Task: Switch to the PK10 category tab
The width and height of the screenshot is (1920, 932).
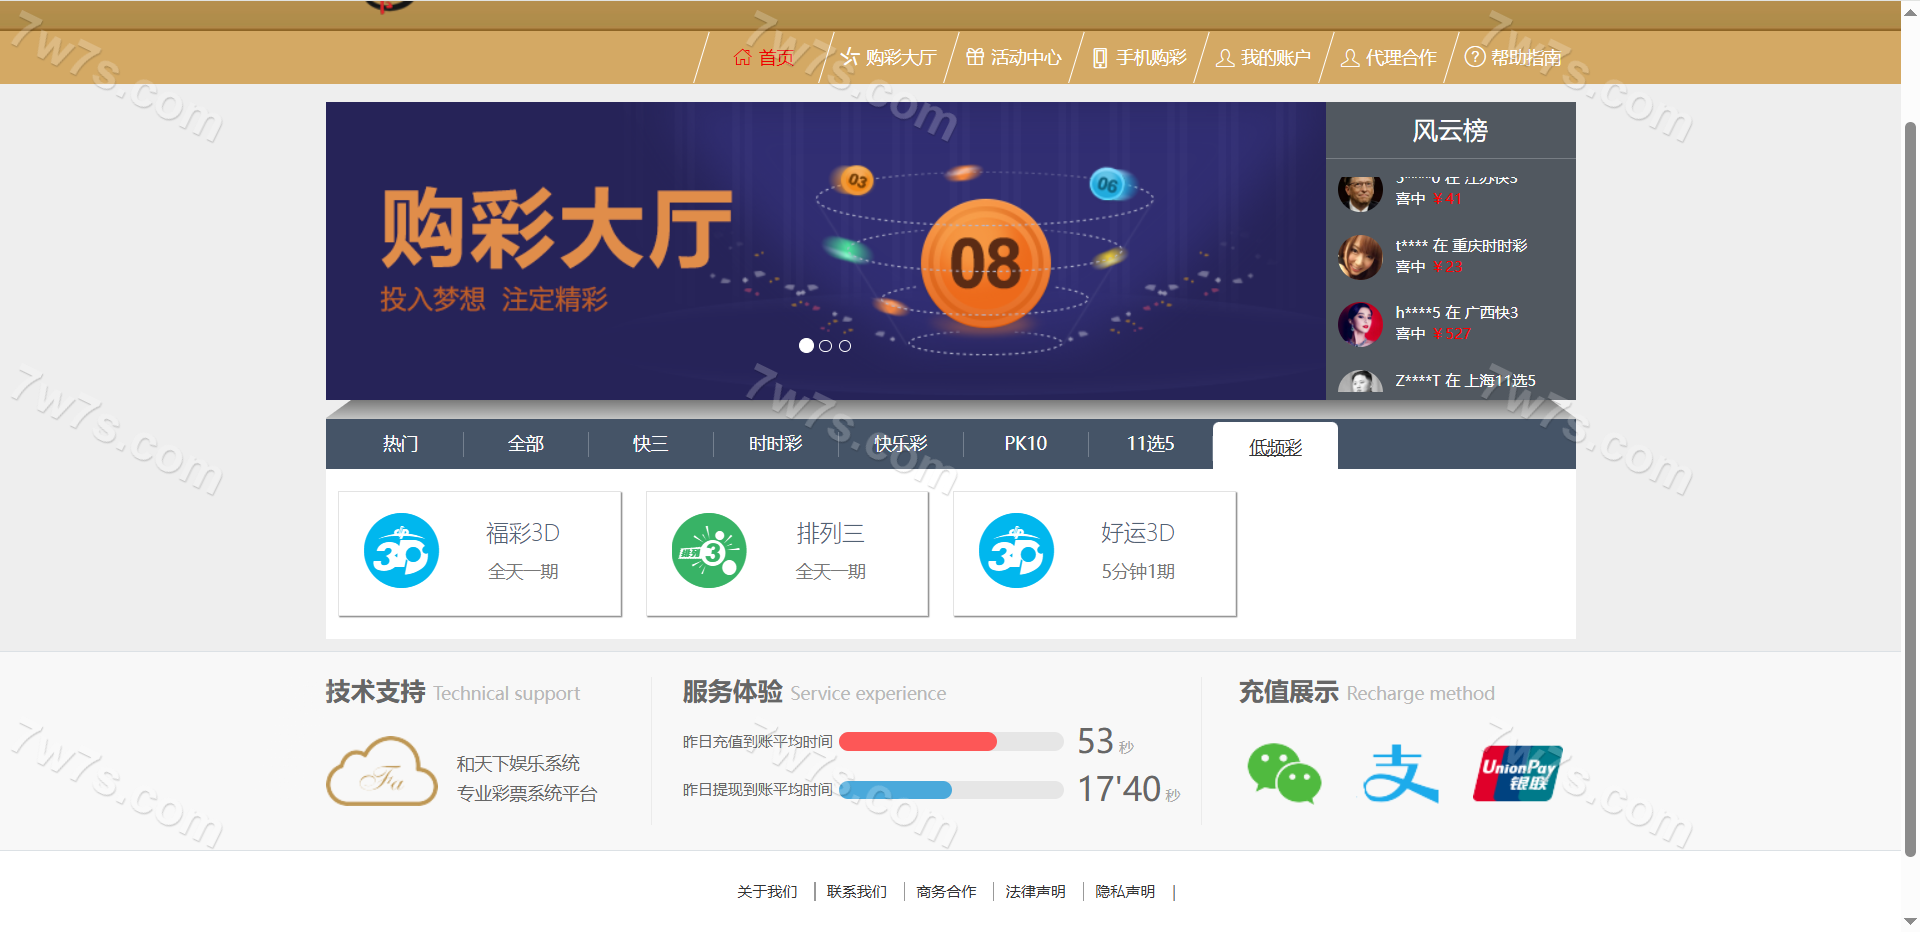Action: tap(1025, 444)
